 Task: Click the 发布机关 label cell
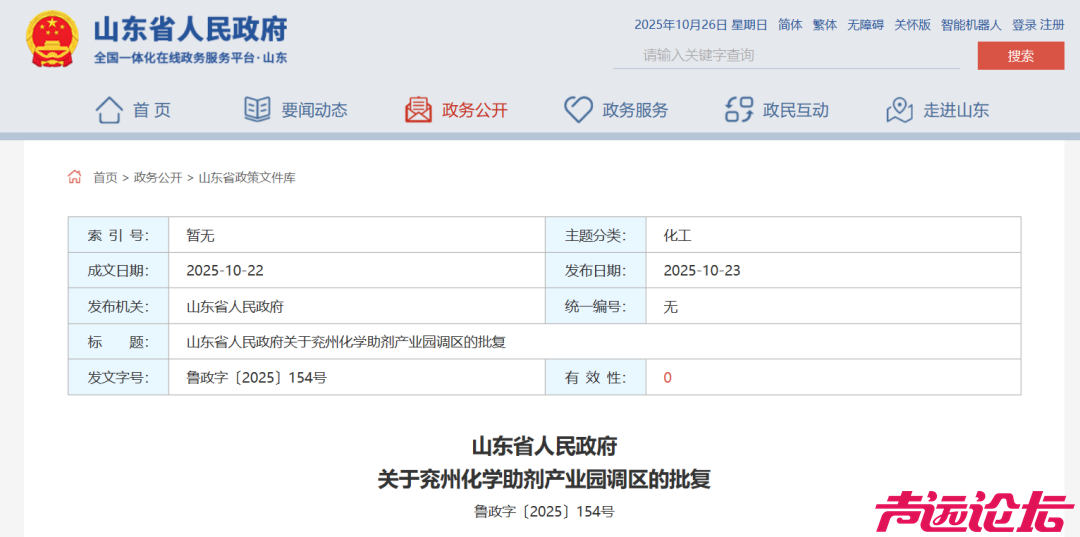pos(118,307)
